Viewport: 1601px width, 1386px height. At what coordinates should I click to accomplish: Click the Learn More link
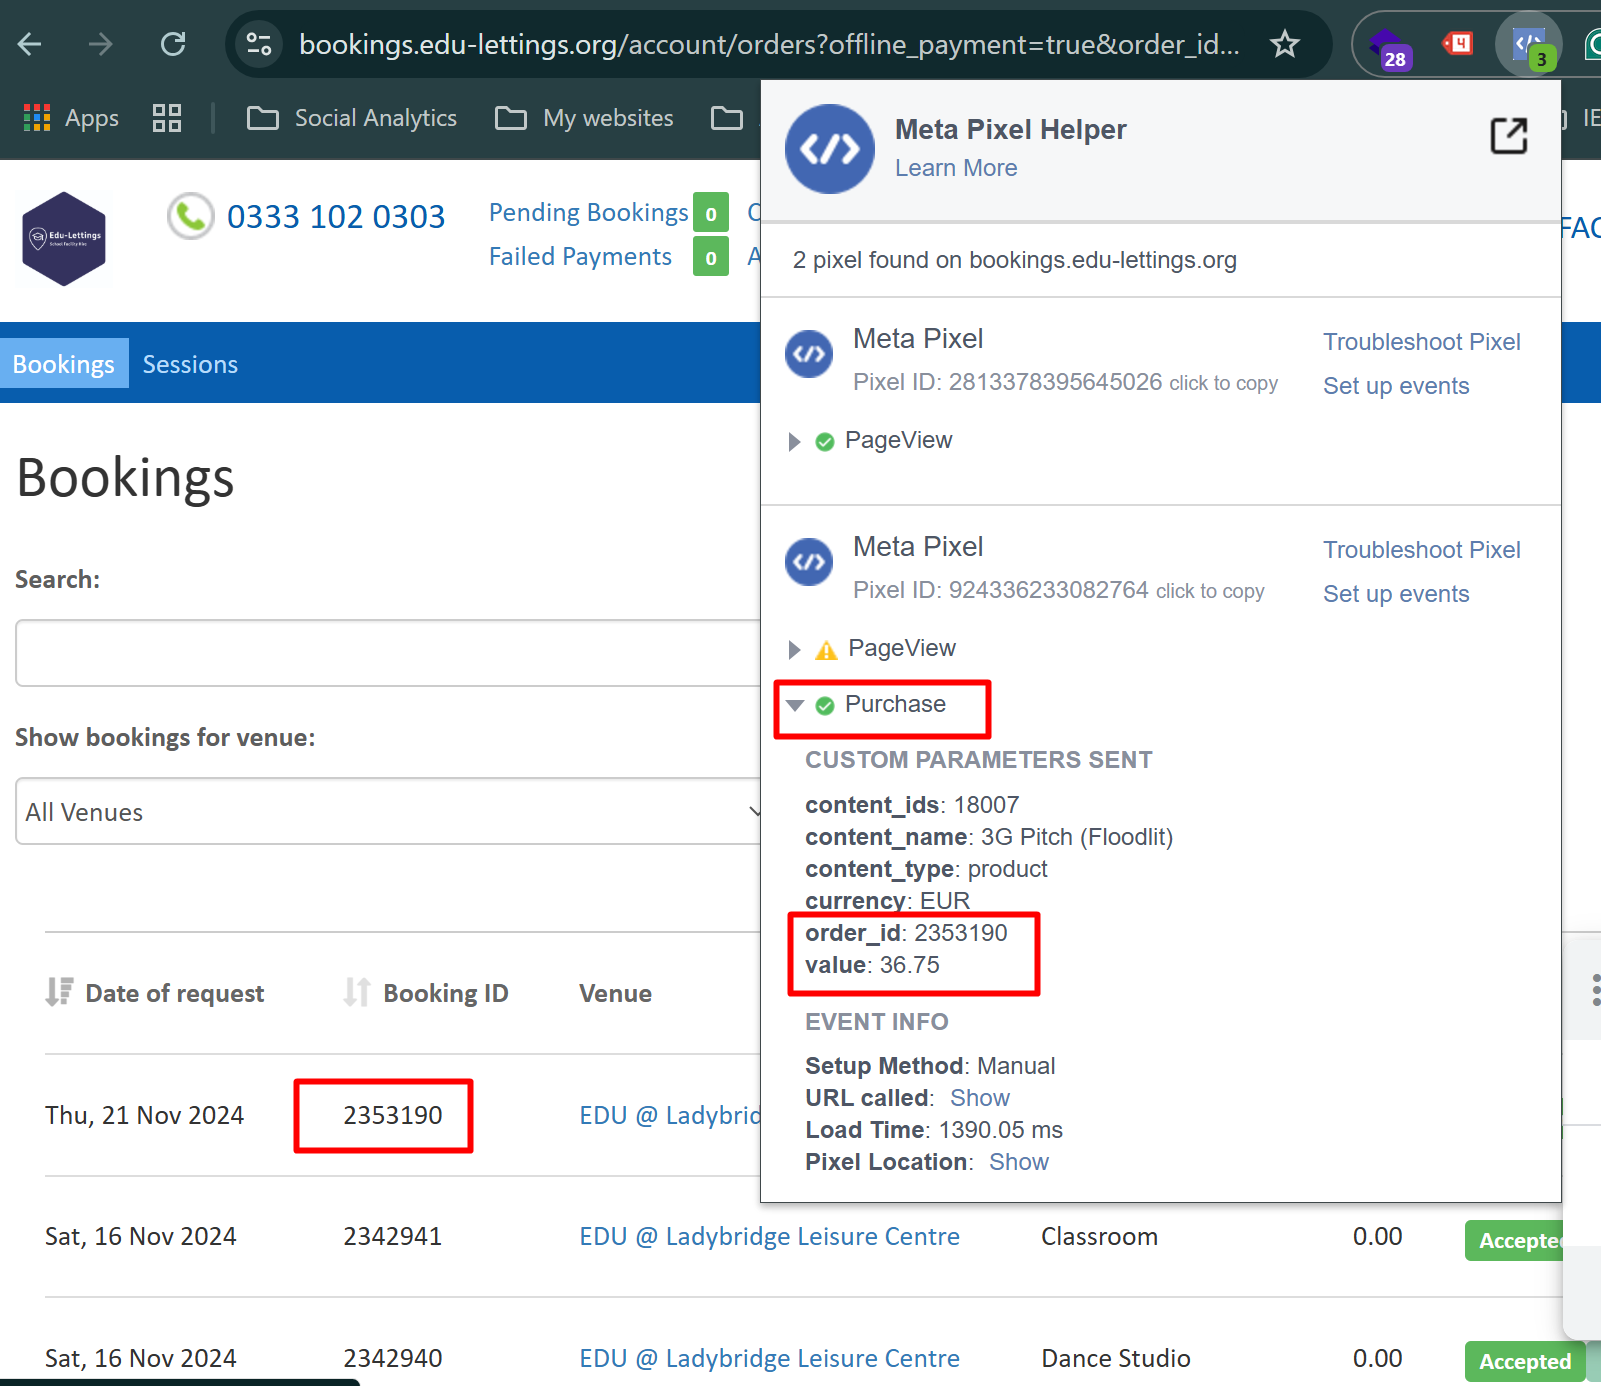955,168
